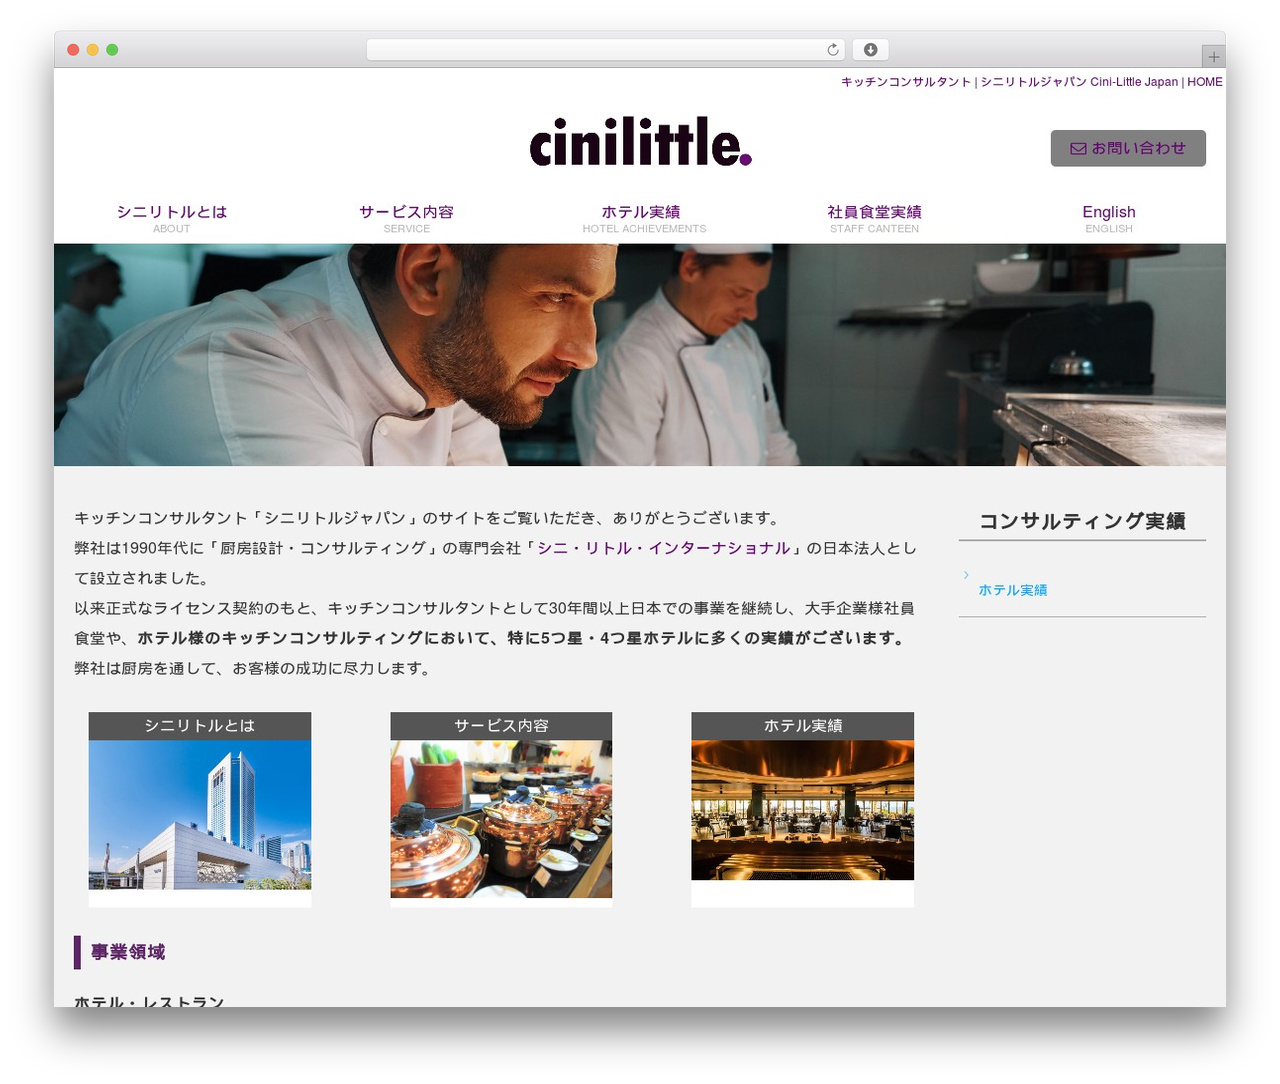This screenshot has height=1084, width=1280.
Task: Click the cinilittle logo
Action: [640, 142]
